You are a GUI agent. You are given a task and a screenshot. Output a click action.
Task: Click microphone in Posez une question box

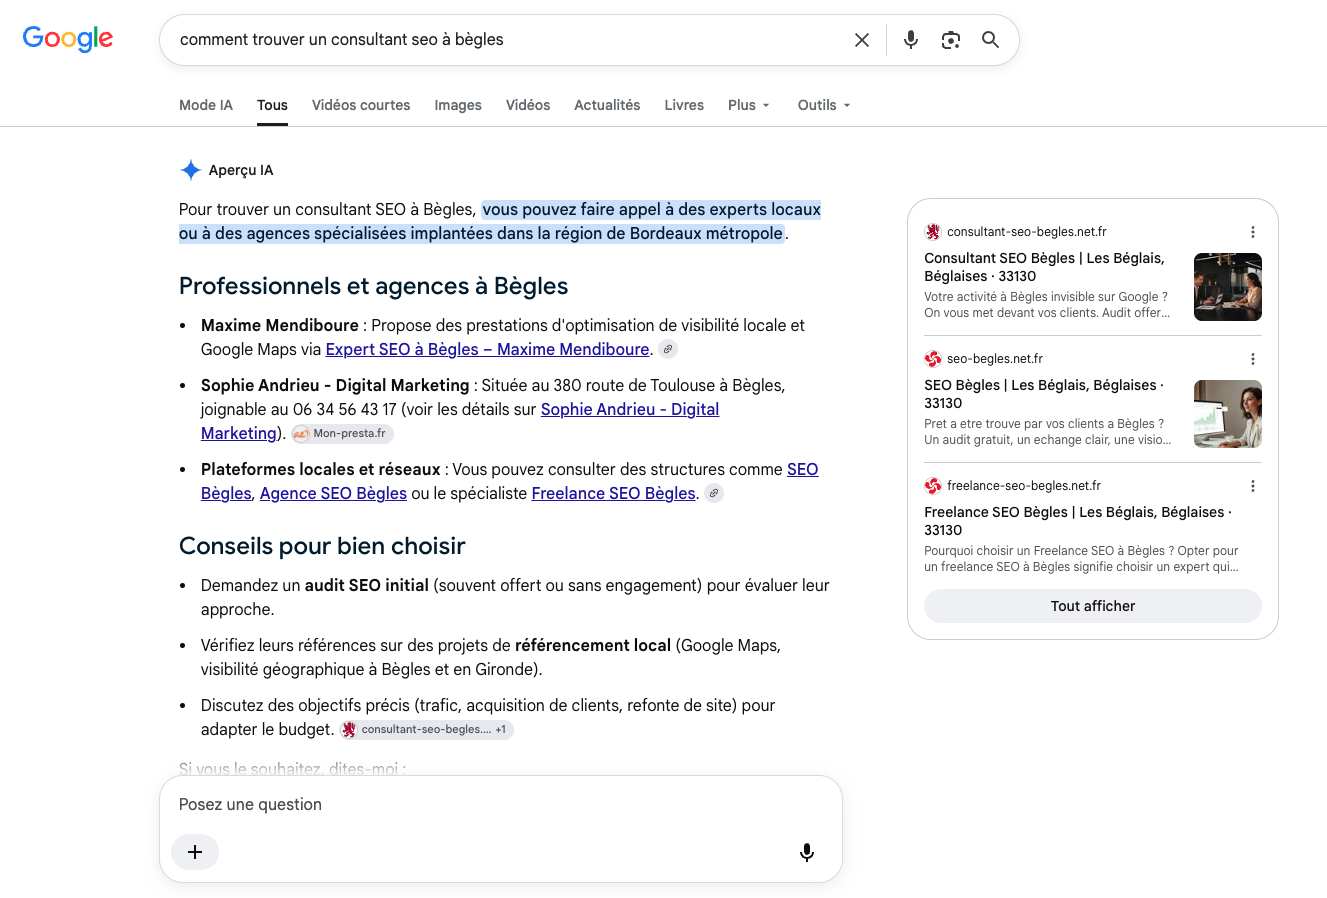click(807, 852)
